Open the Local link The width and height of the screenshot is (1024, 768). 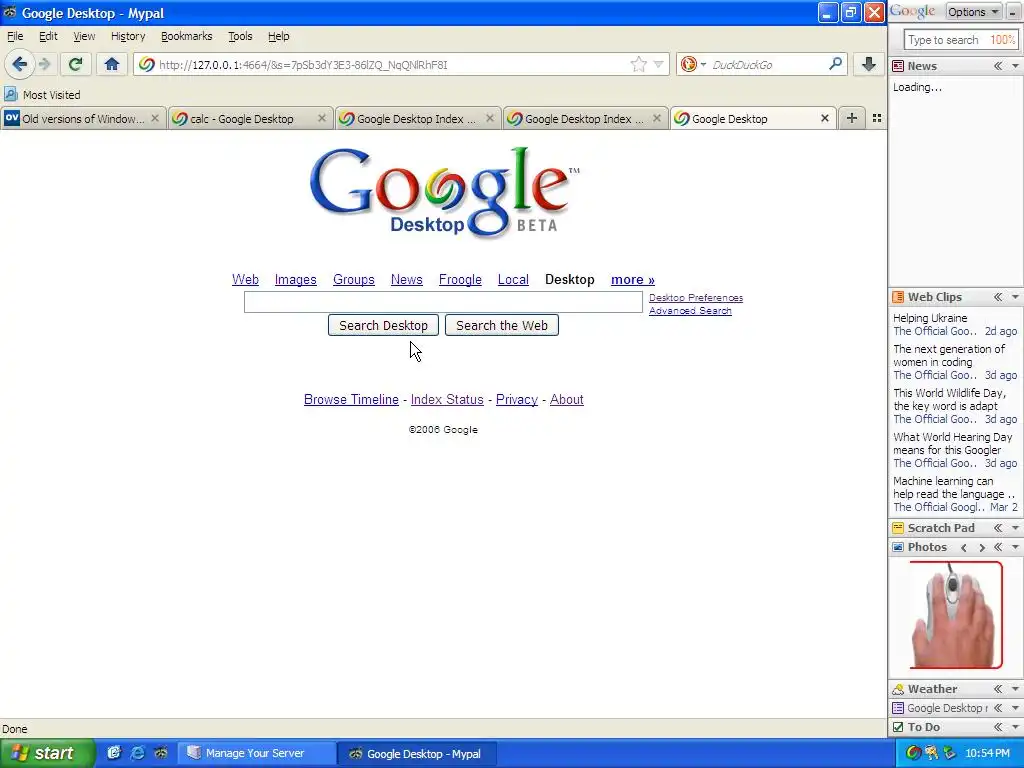(x=513, y=280)
